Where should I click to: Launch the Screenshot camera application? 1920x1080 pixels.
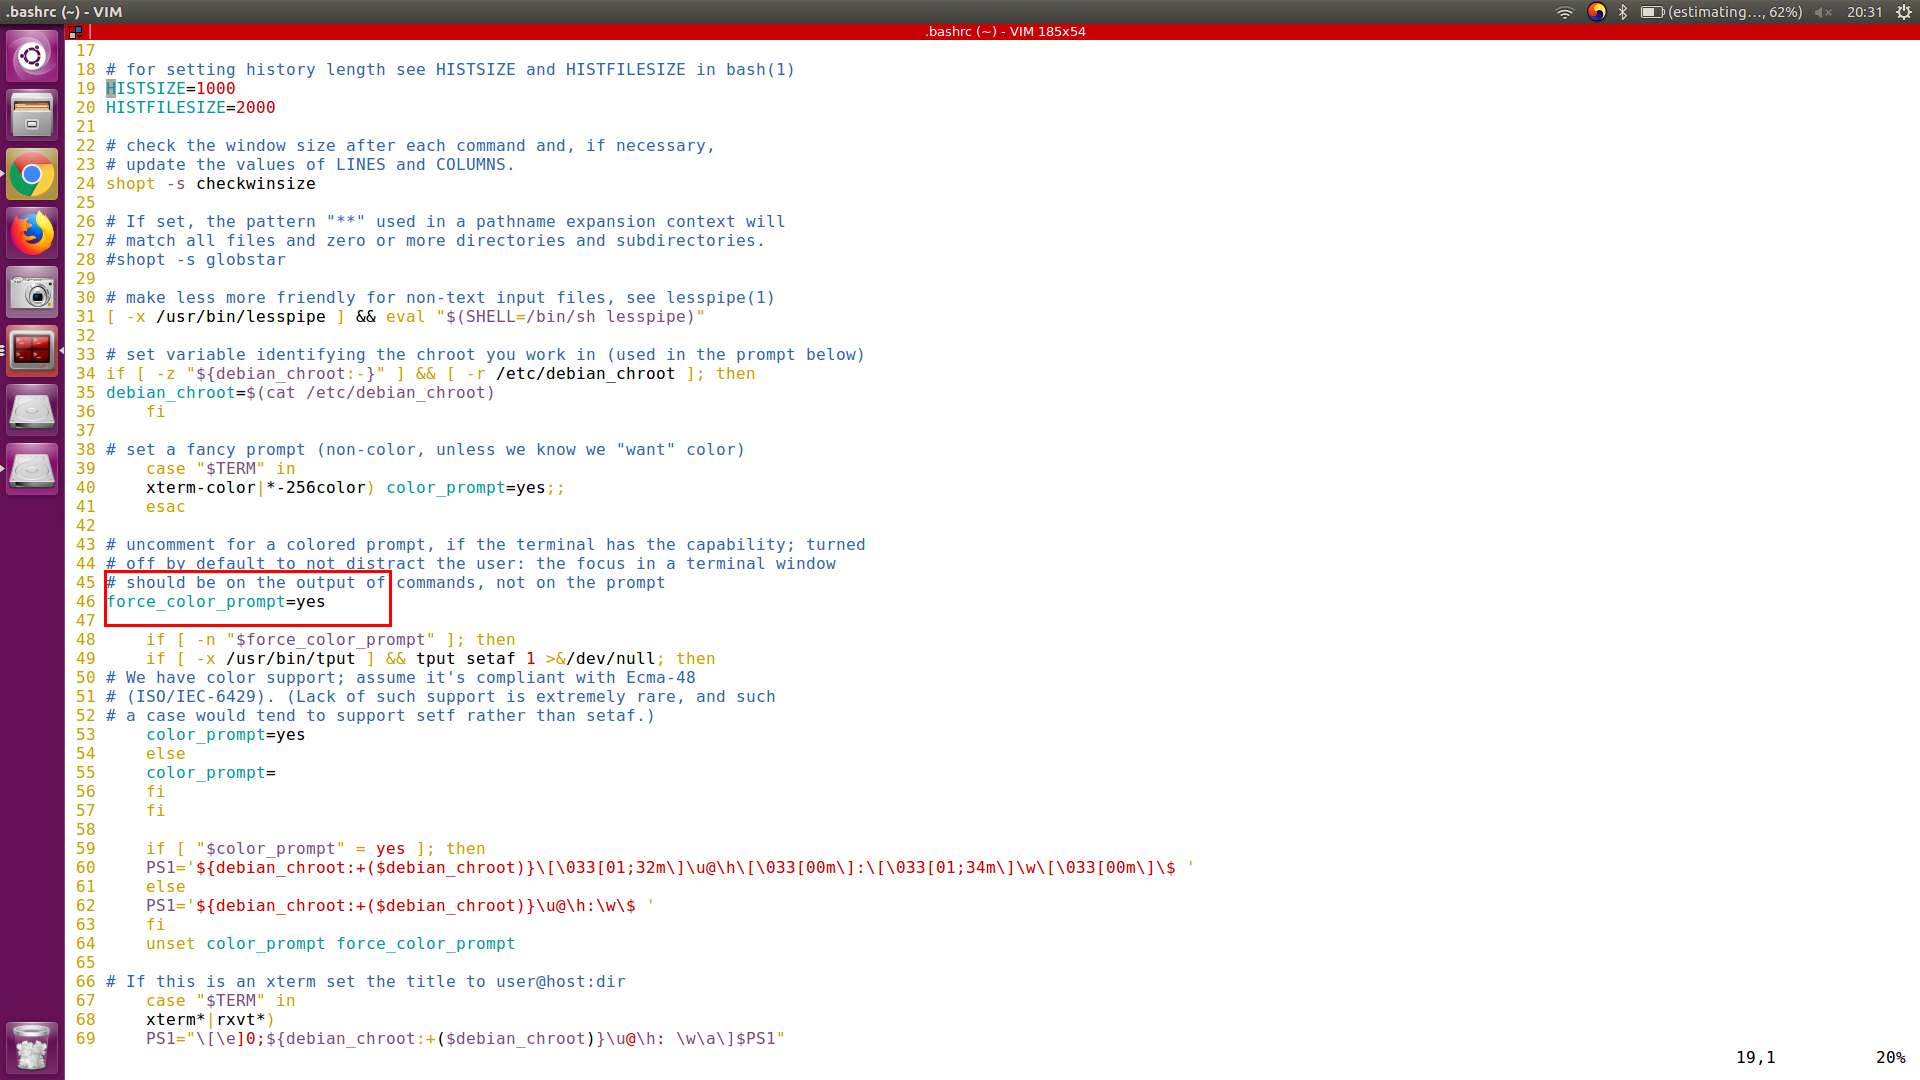pyautogui.click(x=32, y=293)
